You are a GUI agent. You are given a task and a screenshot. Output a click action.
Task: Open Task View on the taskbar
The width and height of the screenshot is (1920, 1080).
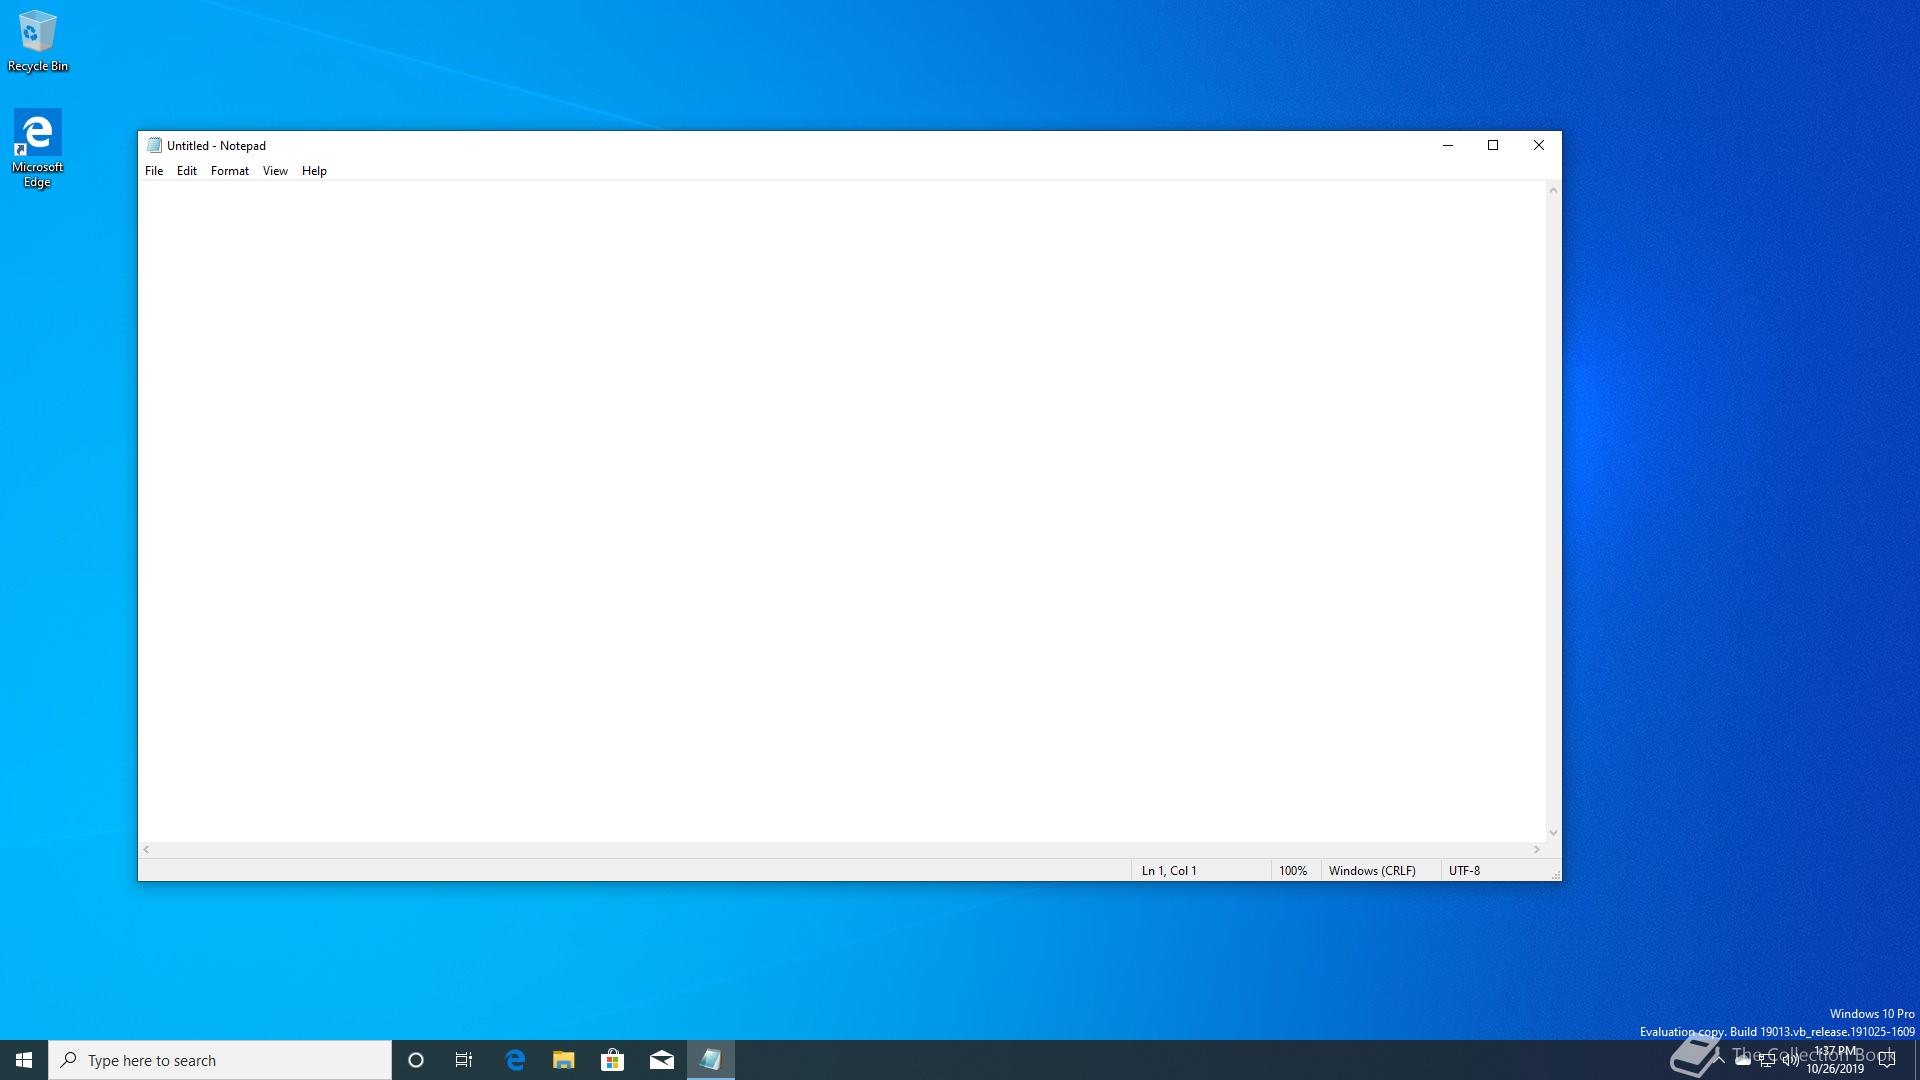click(464, 1060)
